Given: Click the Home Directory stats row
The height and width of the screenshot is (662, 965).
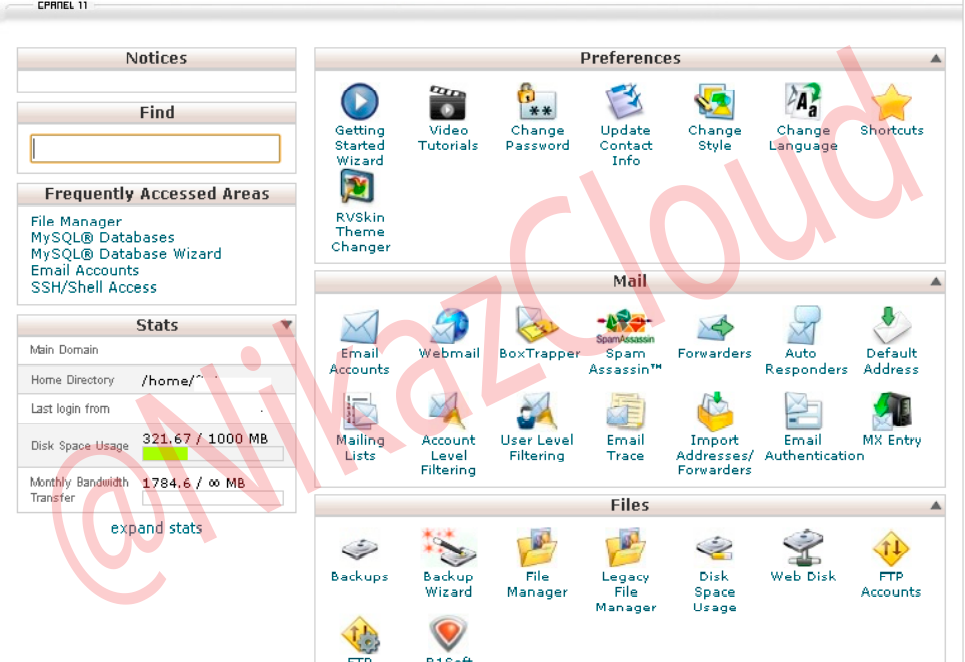Looking at the screenshot, I should coord(156,380).
